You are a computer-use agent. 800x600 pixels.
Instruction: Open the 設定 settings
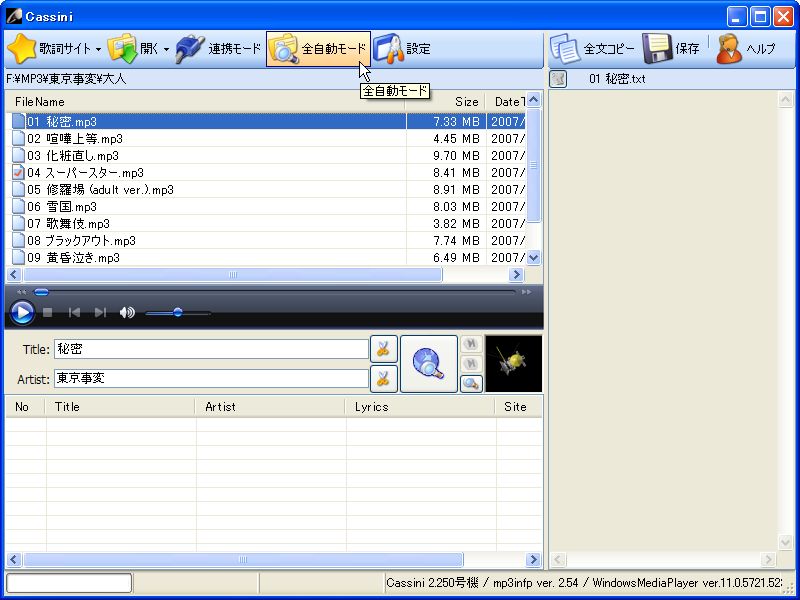[402, 49]
